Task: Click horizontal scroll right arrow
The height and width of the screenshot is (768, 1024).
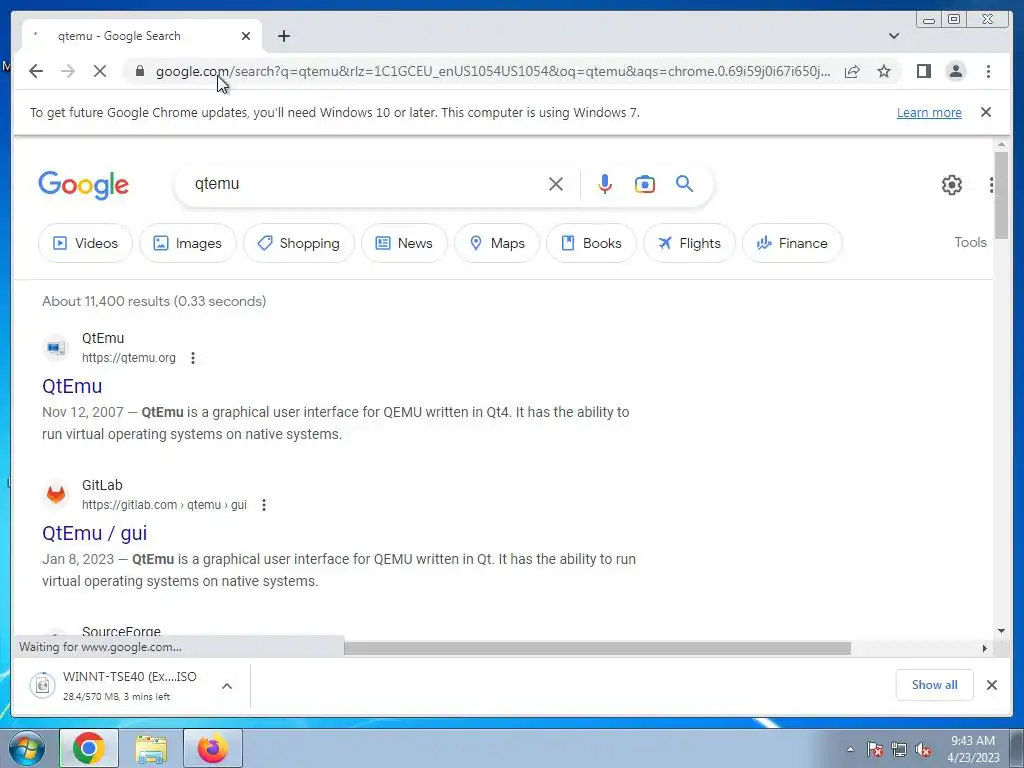Action: coord(985,648)
